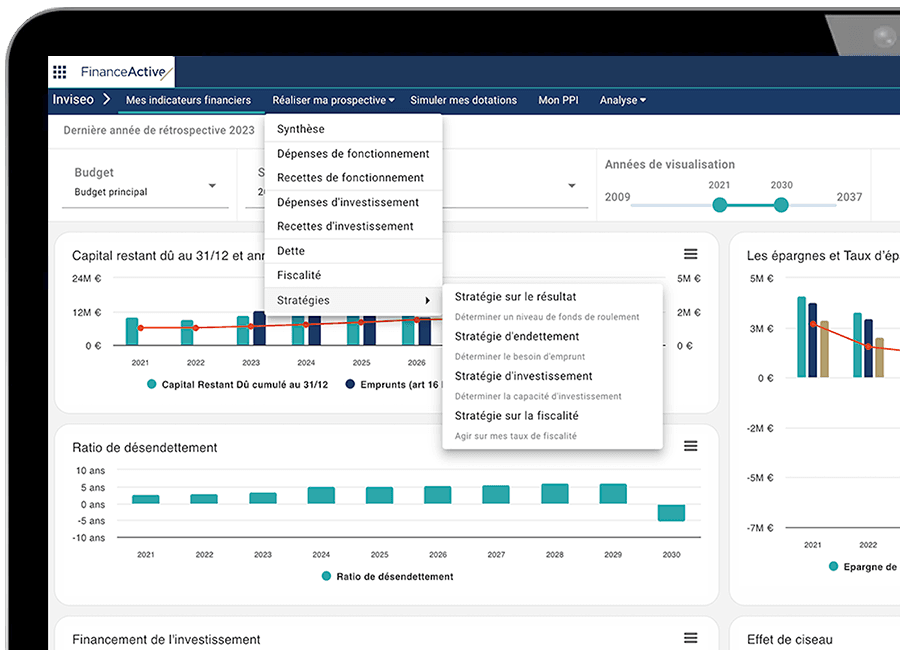Open Capital restant dû chart hamburger menu

[x=690, y=254]
